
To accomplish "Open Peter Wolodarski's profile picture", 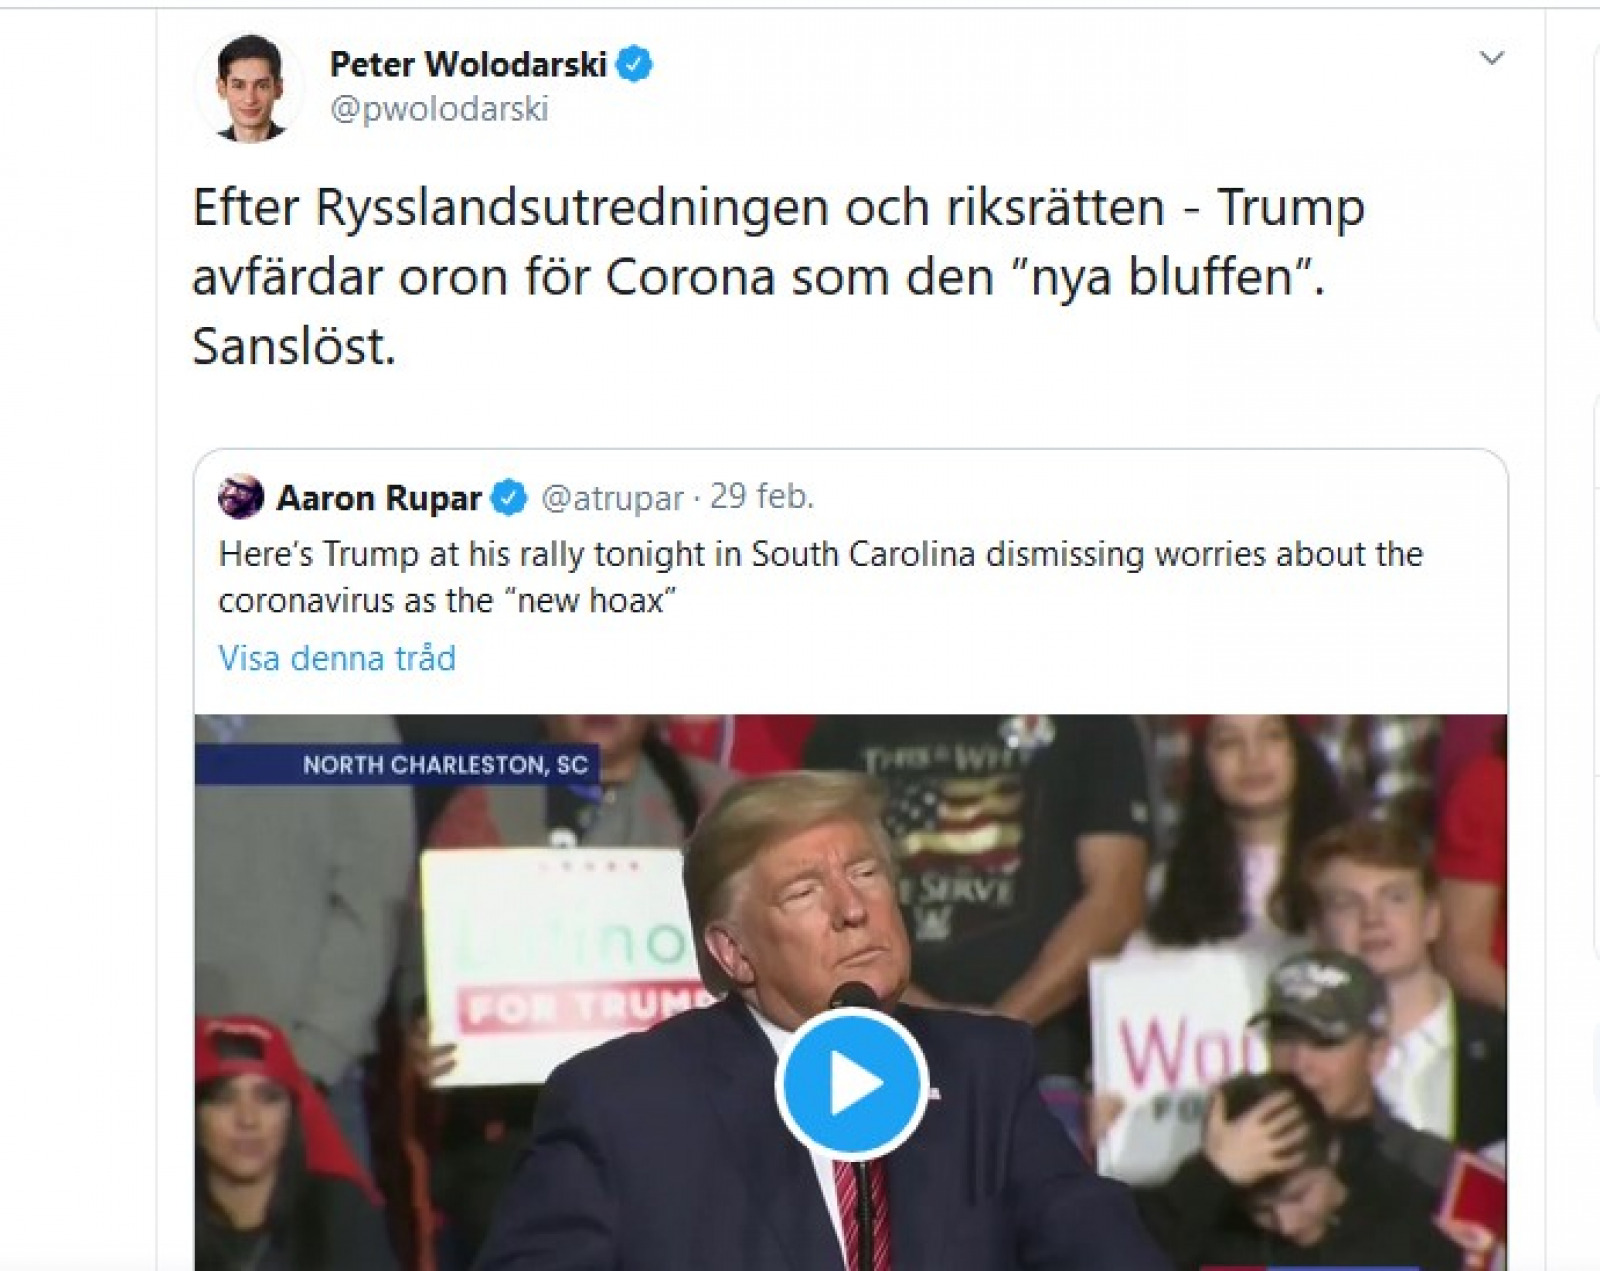I will (250, 87).
